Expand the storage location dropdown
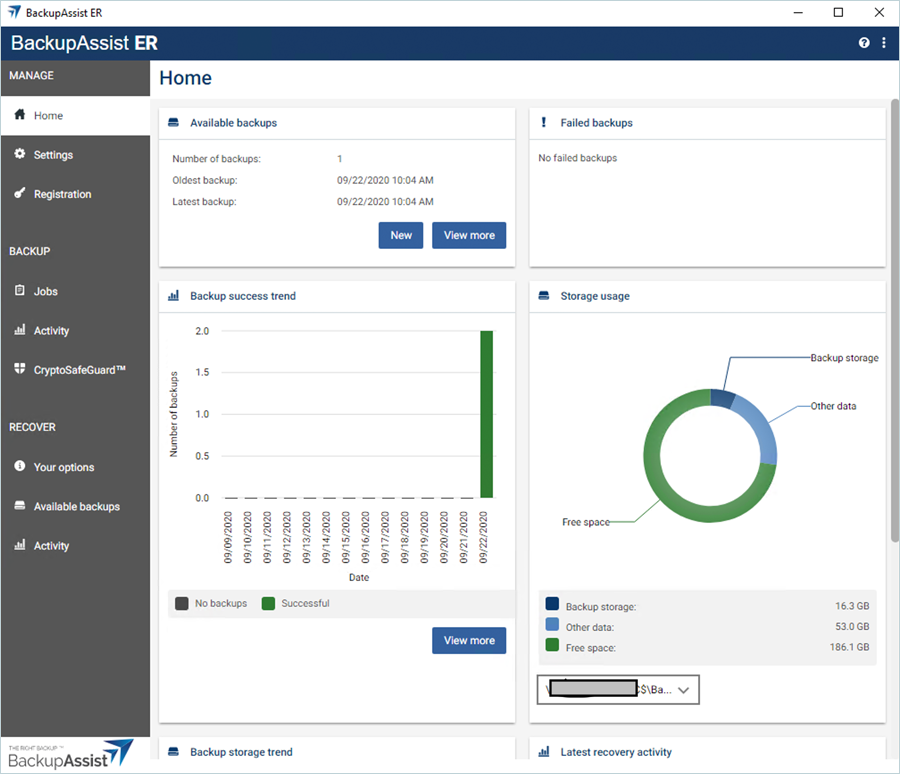This screenshot has height=774, width=900. [684, 690]
